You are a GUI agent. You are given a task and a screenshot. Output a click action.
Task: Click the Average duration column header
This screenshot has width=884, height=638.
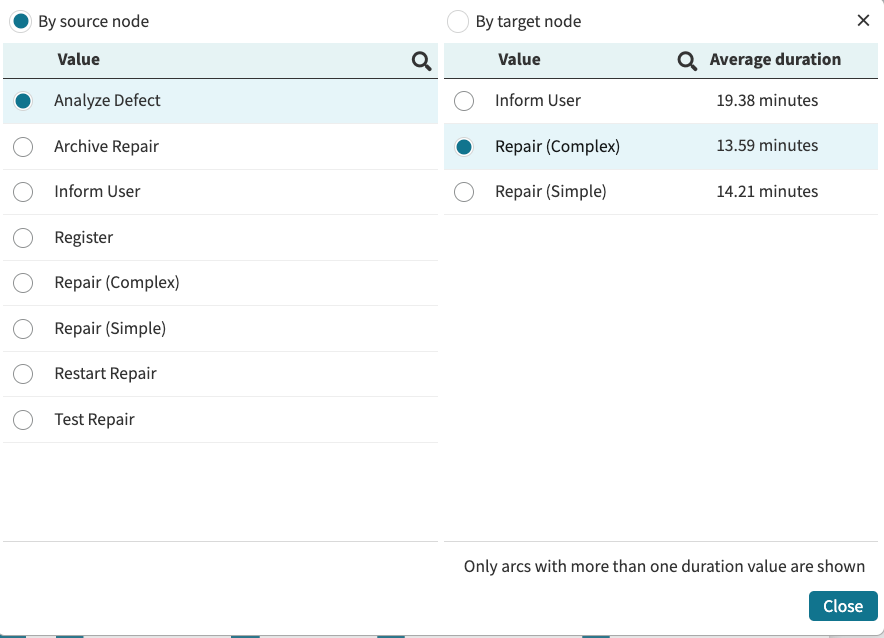pyautogui.click(x=775, y=60)
